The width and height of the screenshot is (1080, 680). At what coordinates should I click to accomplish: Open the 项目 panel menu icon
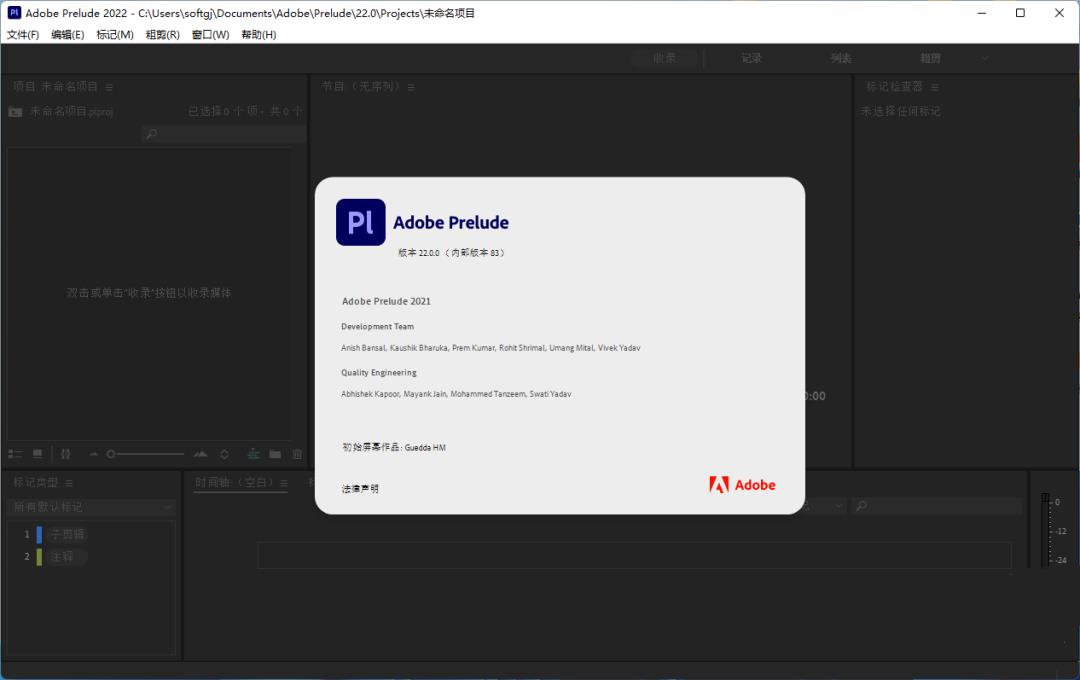110,87
